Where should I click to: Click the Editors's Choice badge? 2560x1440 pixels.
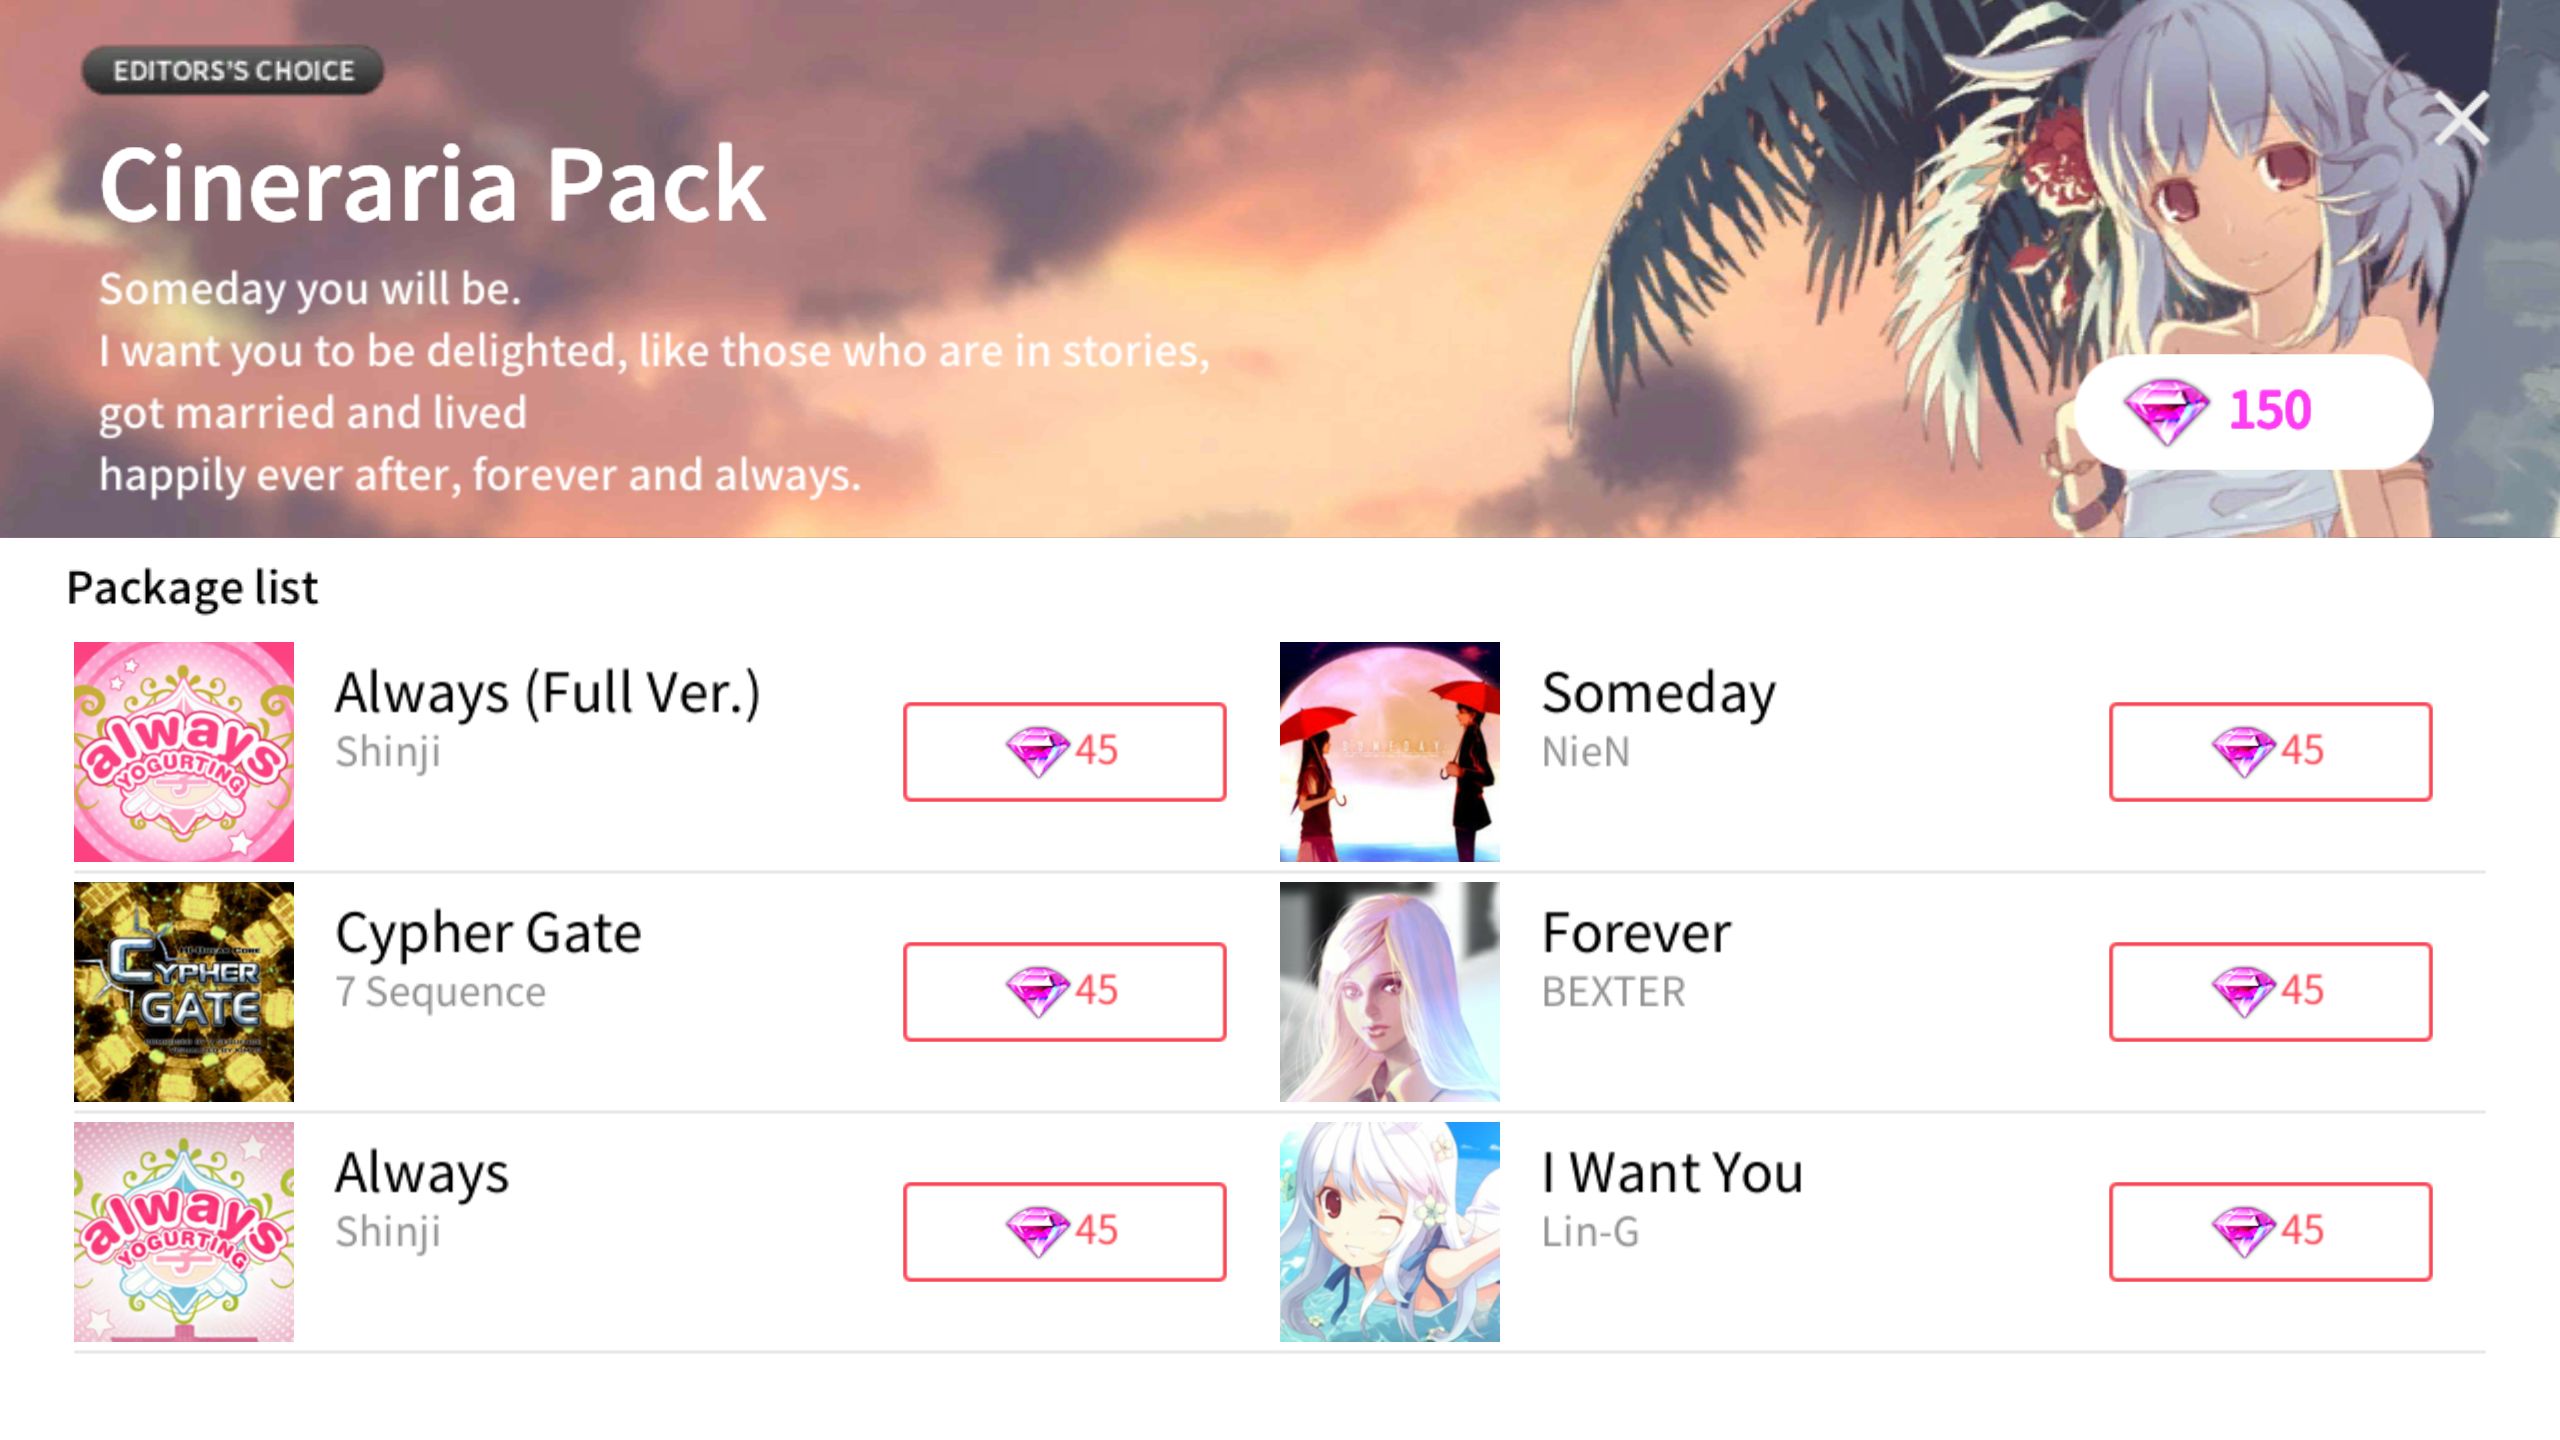[x=233, y=70]
